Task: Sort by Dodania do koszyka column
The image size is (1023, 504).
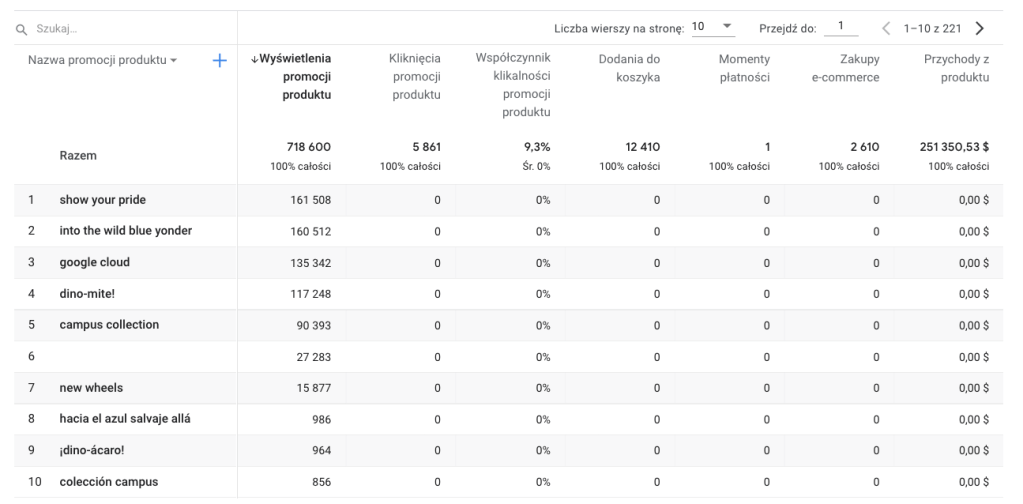Action: tap(628, 69)
